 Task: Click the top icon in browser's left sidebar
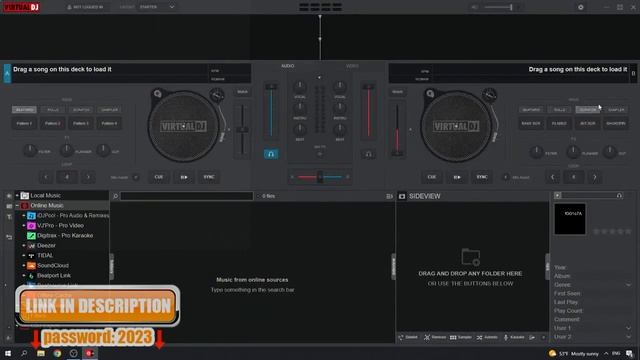tap(9, 196)
